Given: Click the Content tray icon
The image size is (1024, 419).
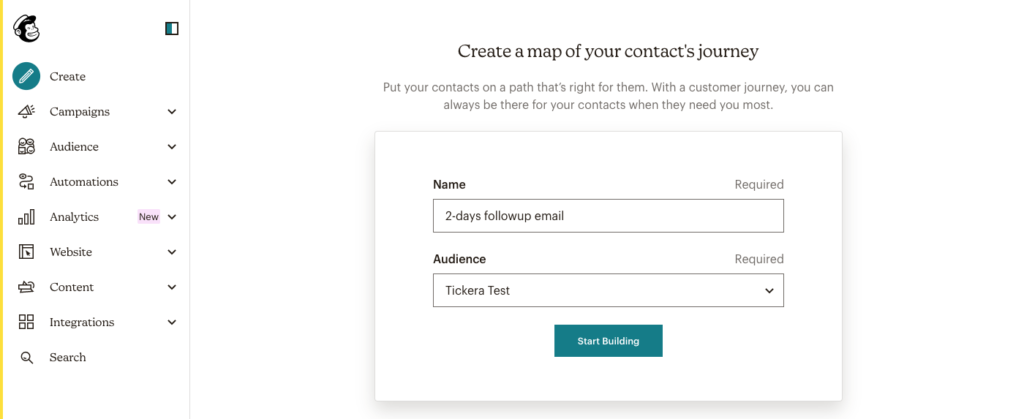Looking at the screenshot, I should point(26,287).
